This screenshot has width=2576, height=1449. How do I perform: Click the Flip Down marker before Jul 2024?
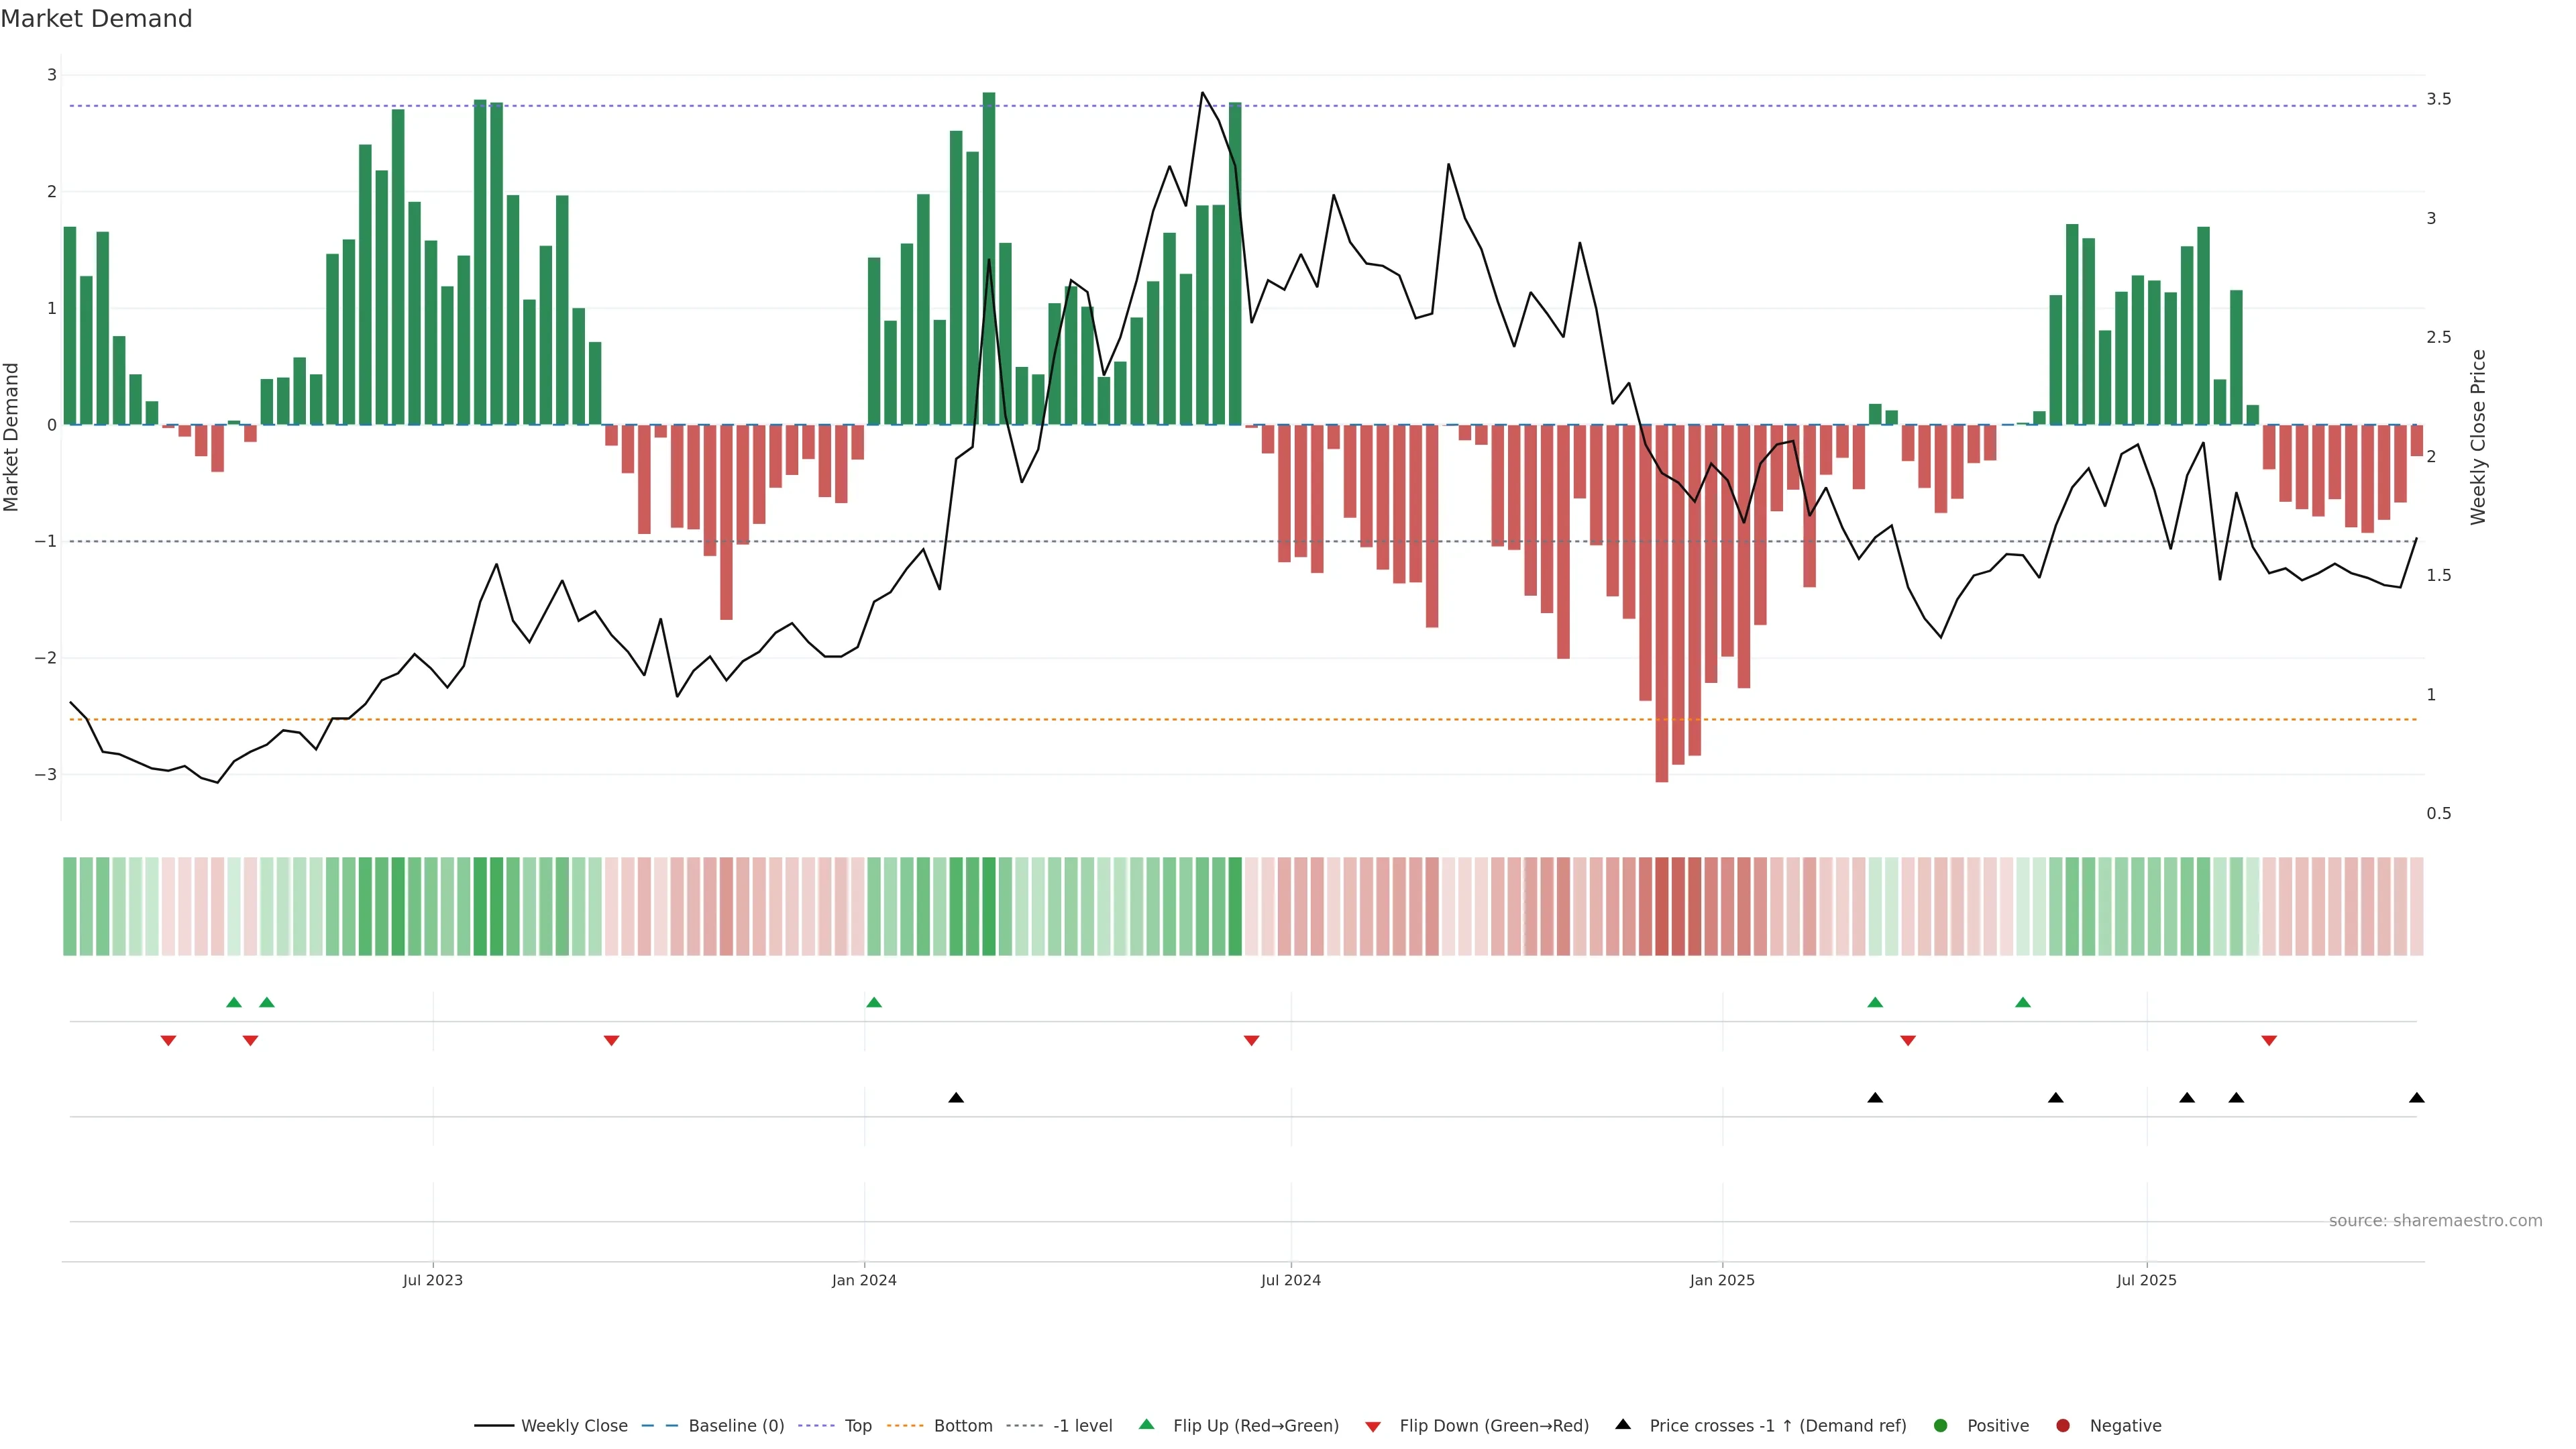1251,1041
